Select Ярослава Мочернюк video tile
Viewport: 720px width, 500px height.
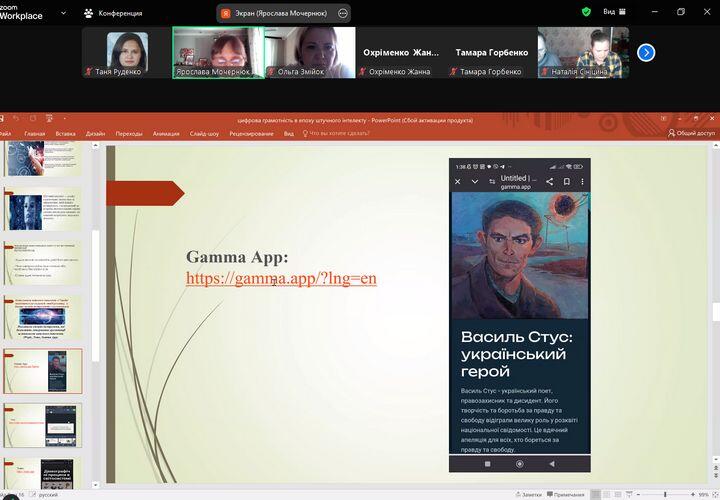click(x=218, y=52)
